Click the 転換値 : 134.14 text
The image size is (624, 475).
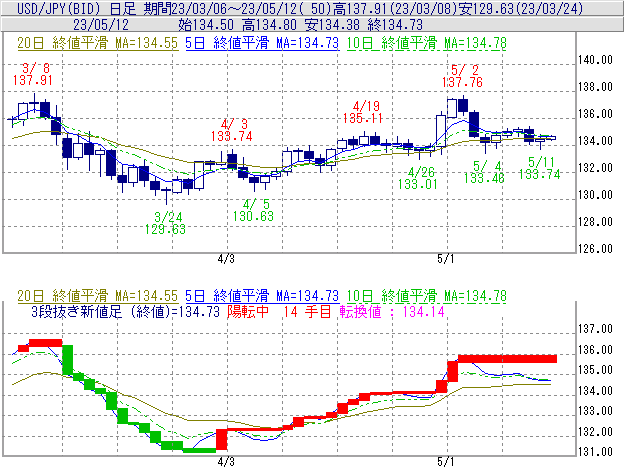click(392, 311)
